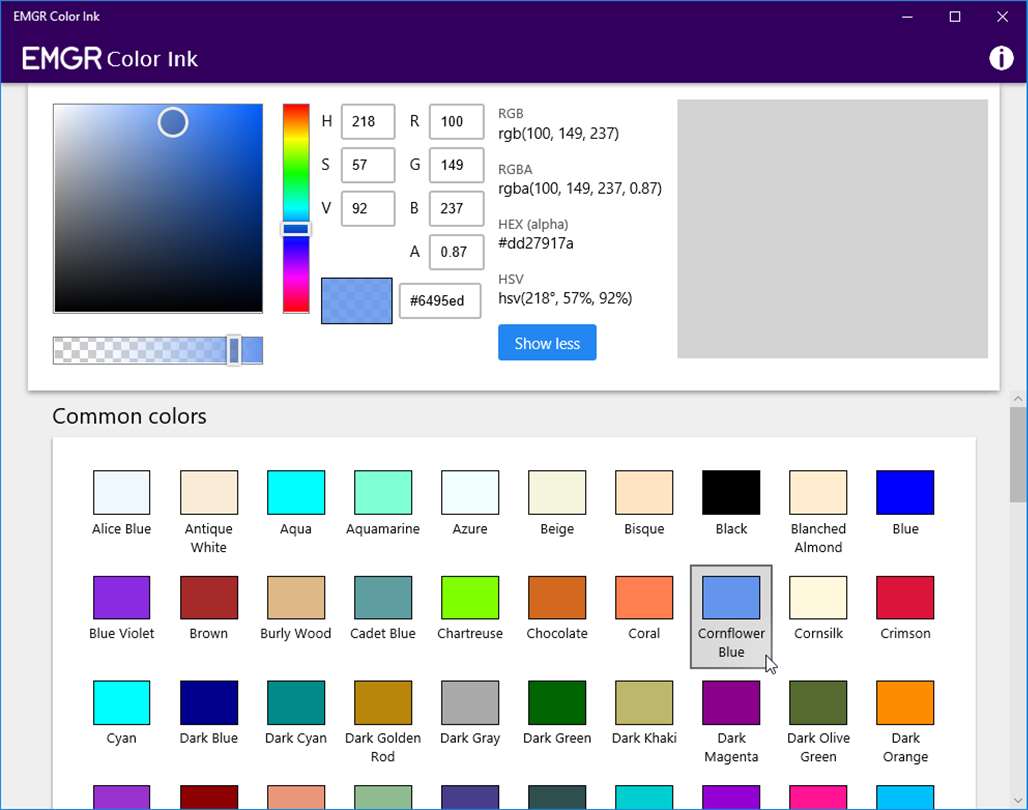Select the Dark Golden Rod swatch
Viewport: 1028px width, 810px height.
click(x=383, y=702)
